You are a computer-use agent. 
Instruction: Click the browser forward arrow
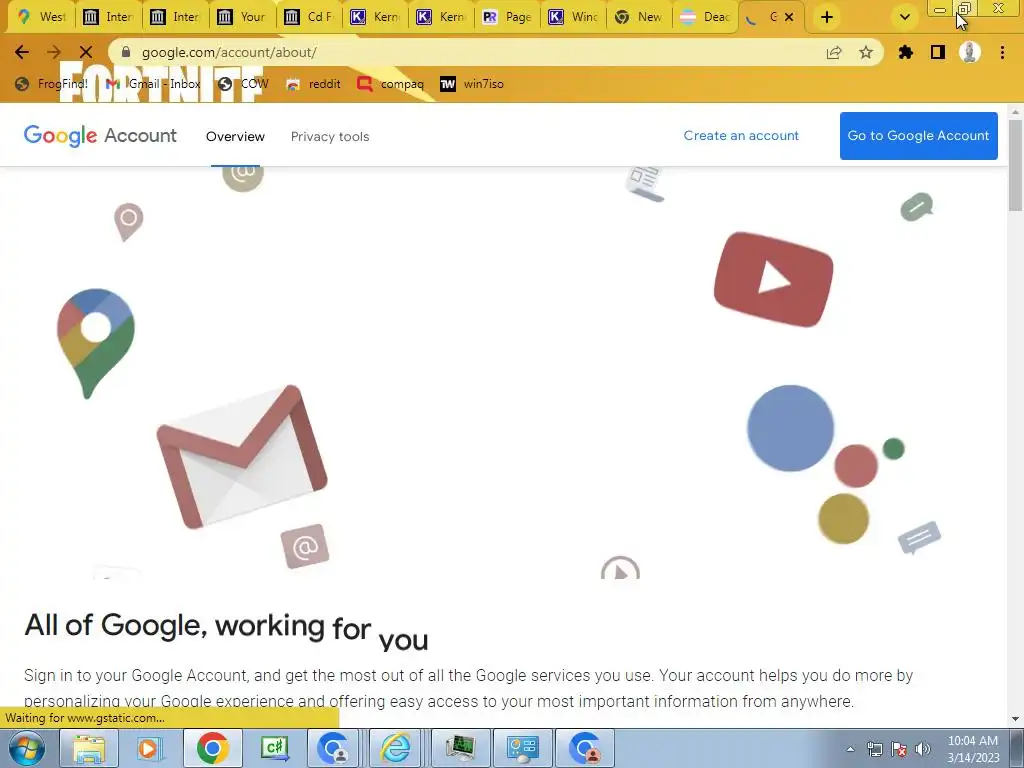click(x=54, y=52)
